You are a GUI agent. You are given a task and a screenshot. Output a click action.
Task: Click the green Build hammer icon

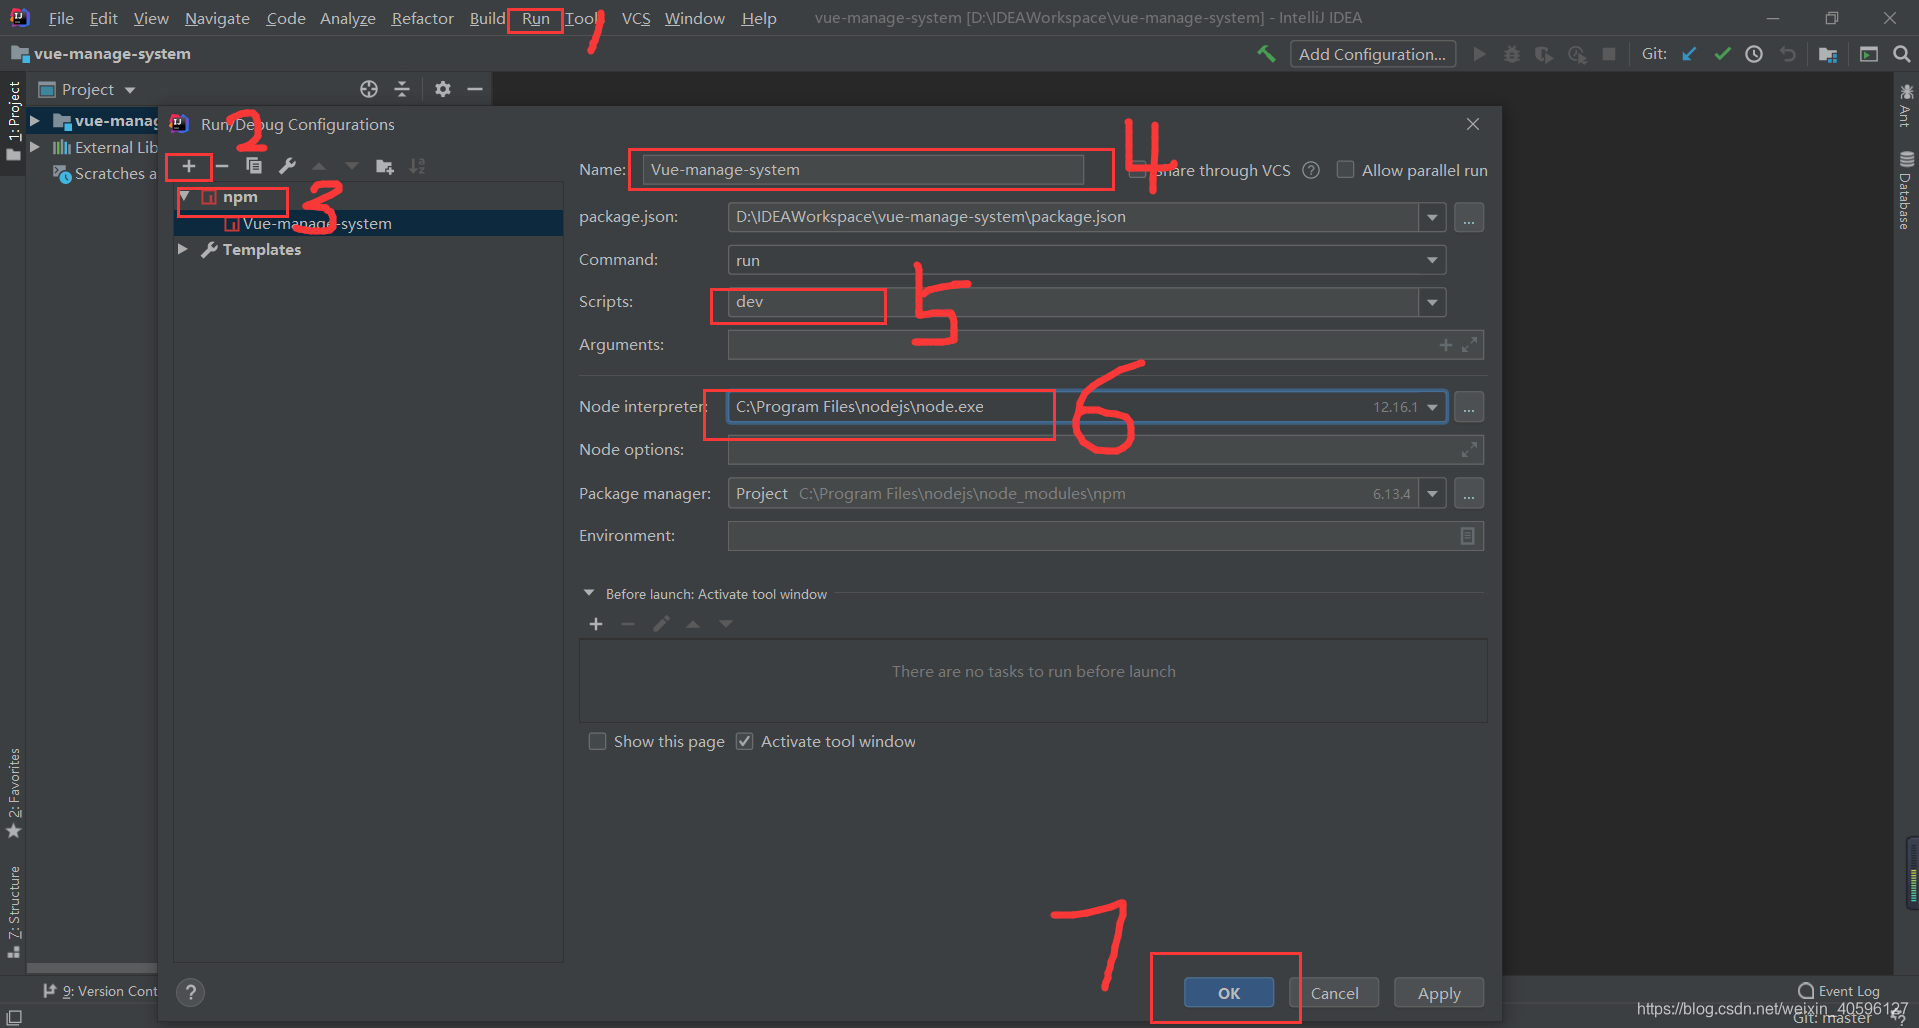tap(1266, 54)
